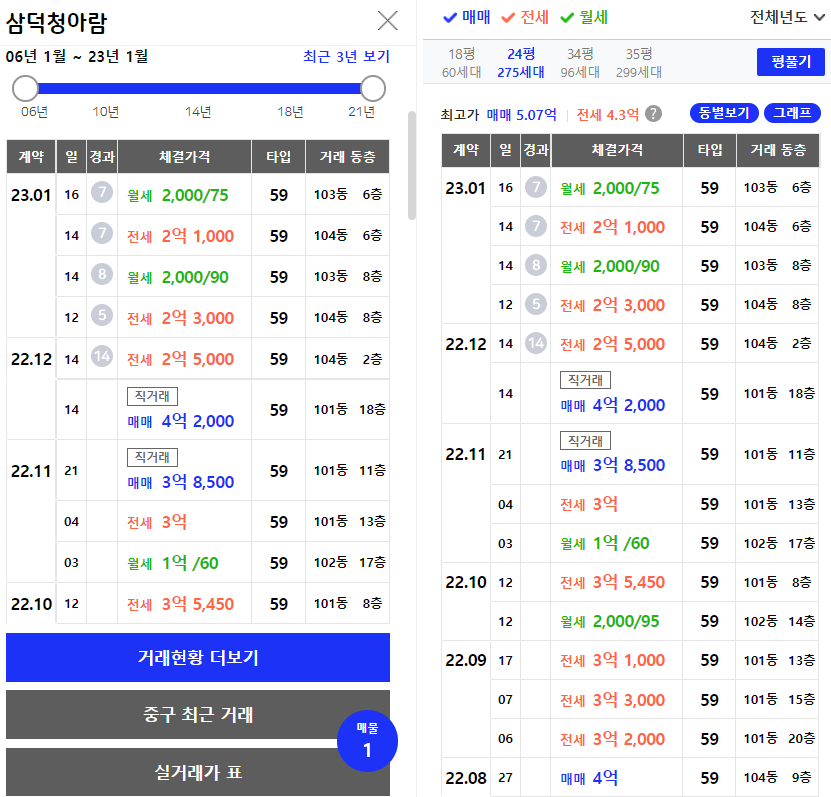Open 실거래가 표 button
The image size is (831, 797).
(x=198, y=772)
